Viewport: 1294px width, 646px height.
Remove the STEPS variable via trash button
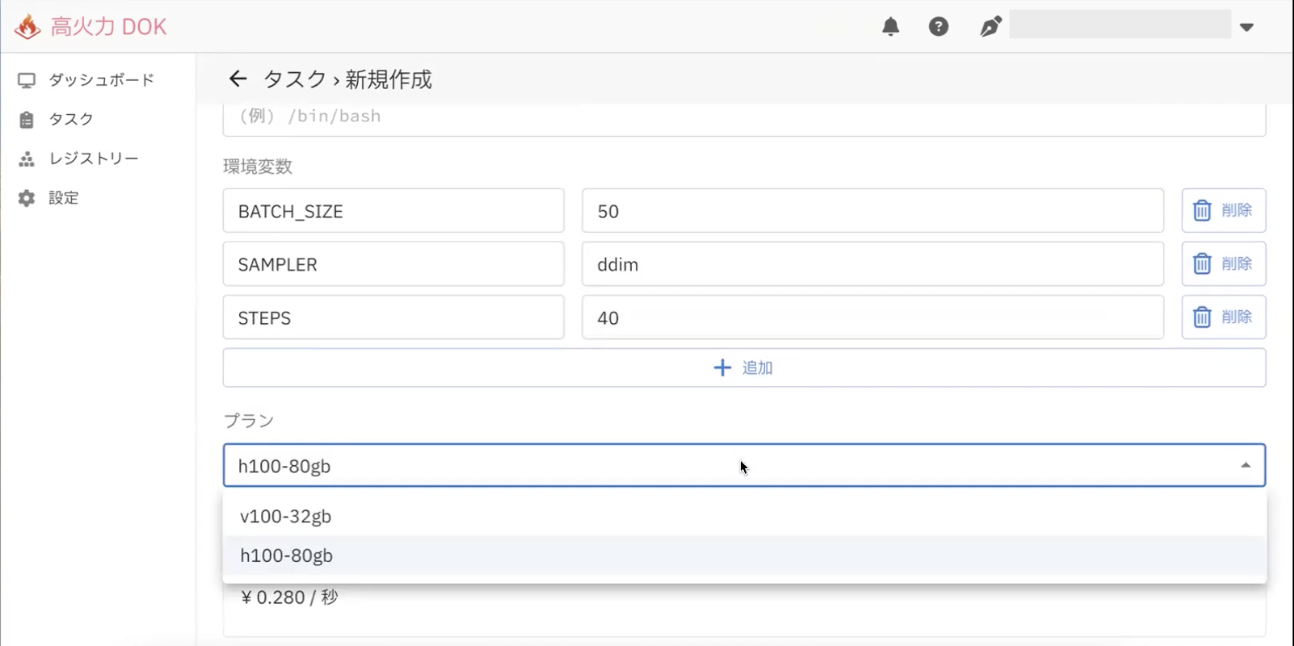click(1223, 317)
